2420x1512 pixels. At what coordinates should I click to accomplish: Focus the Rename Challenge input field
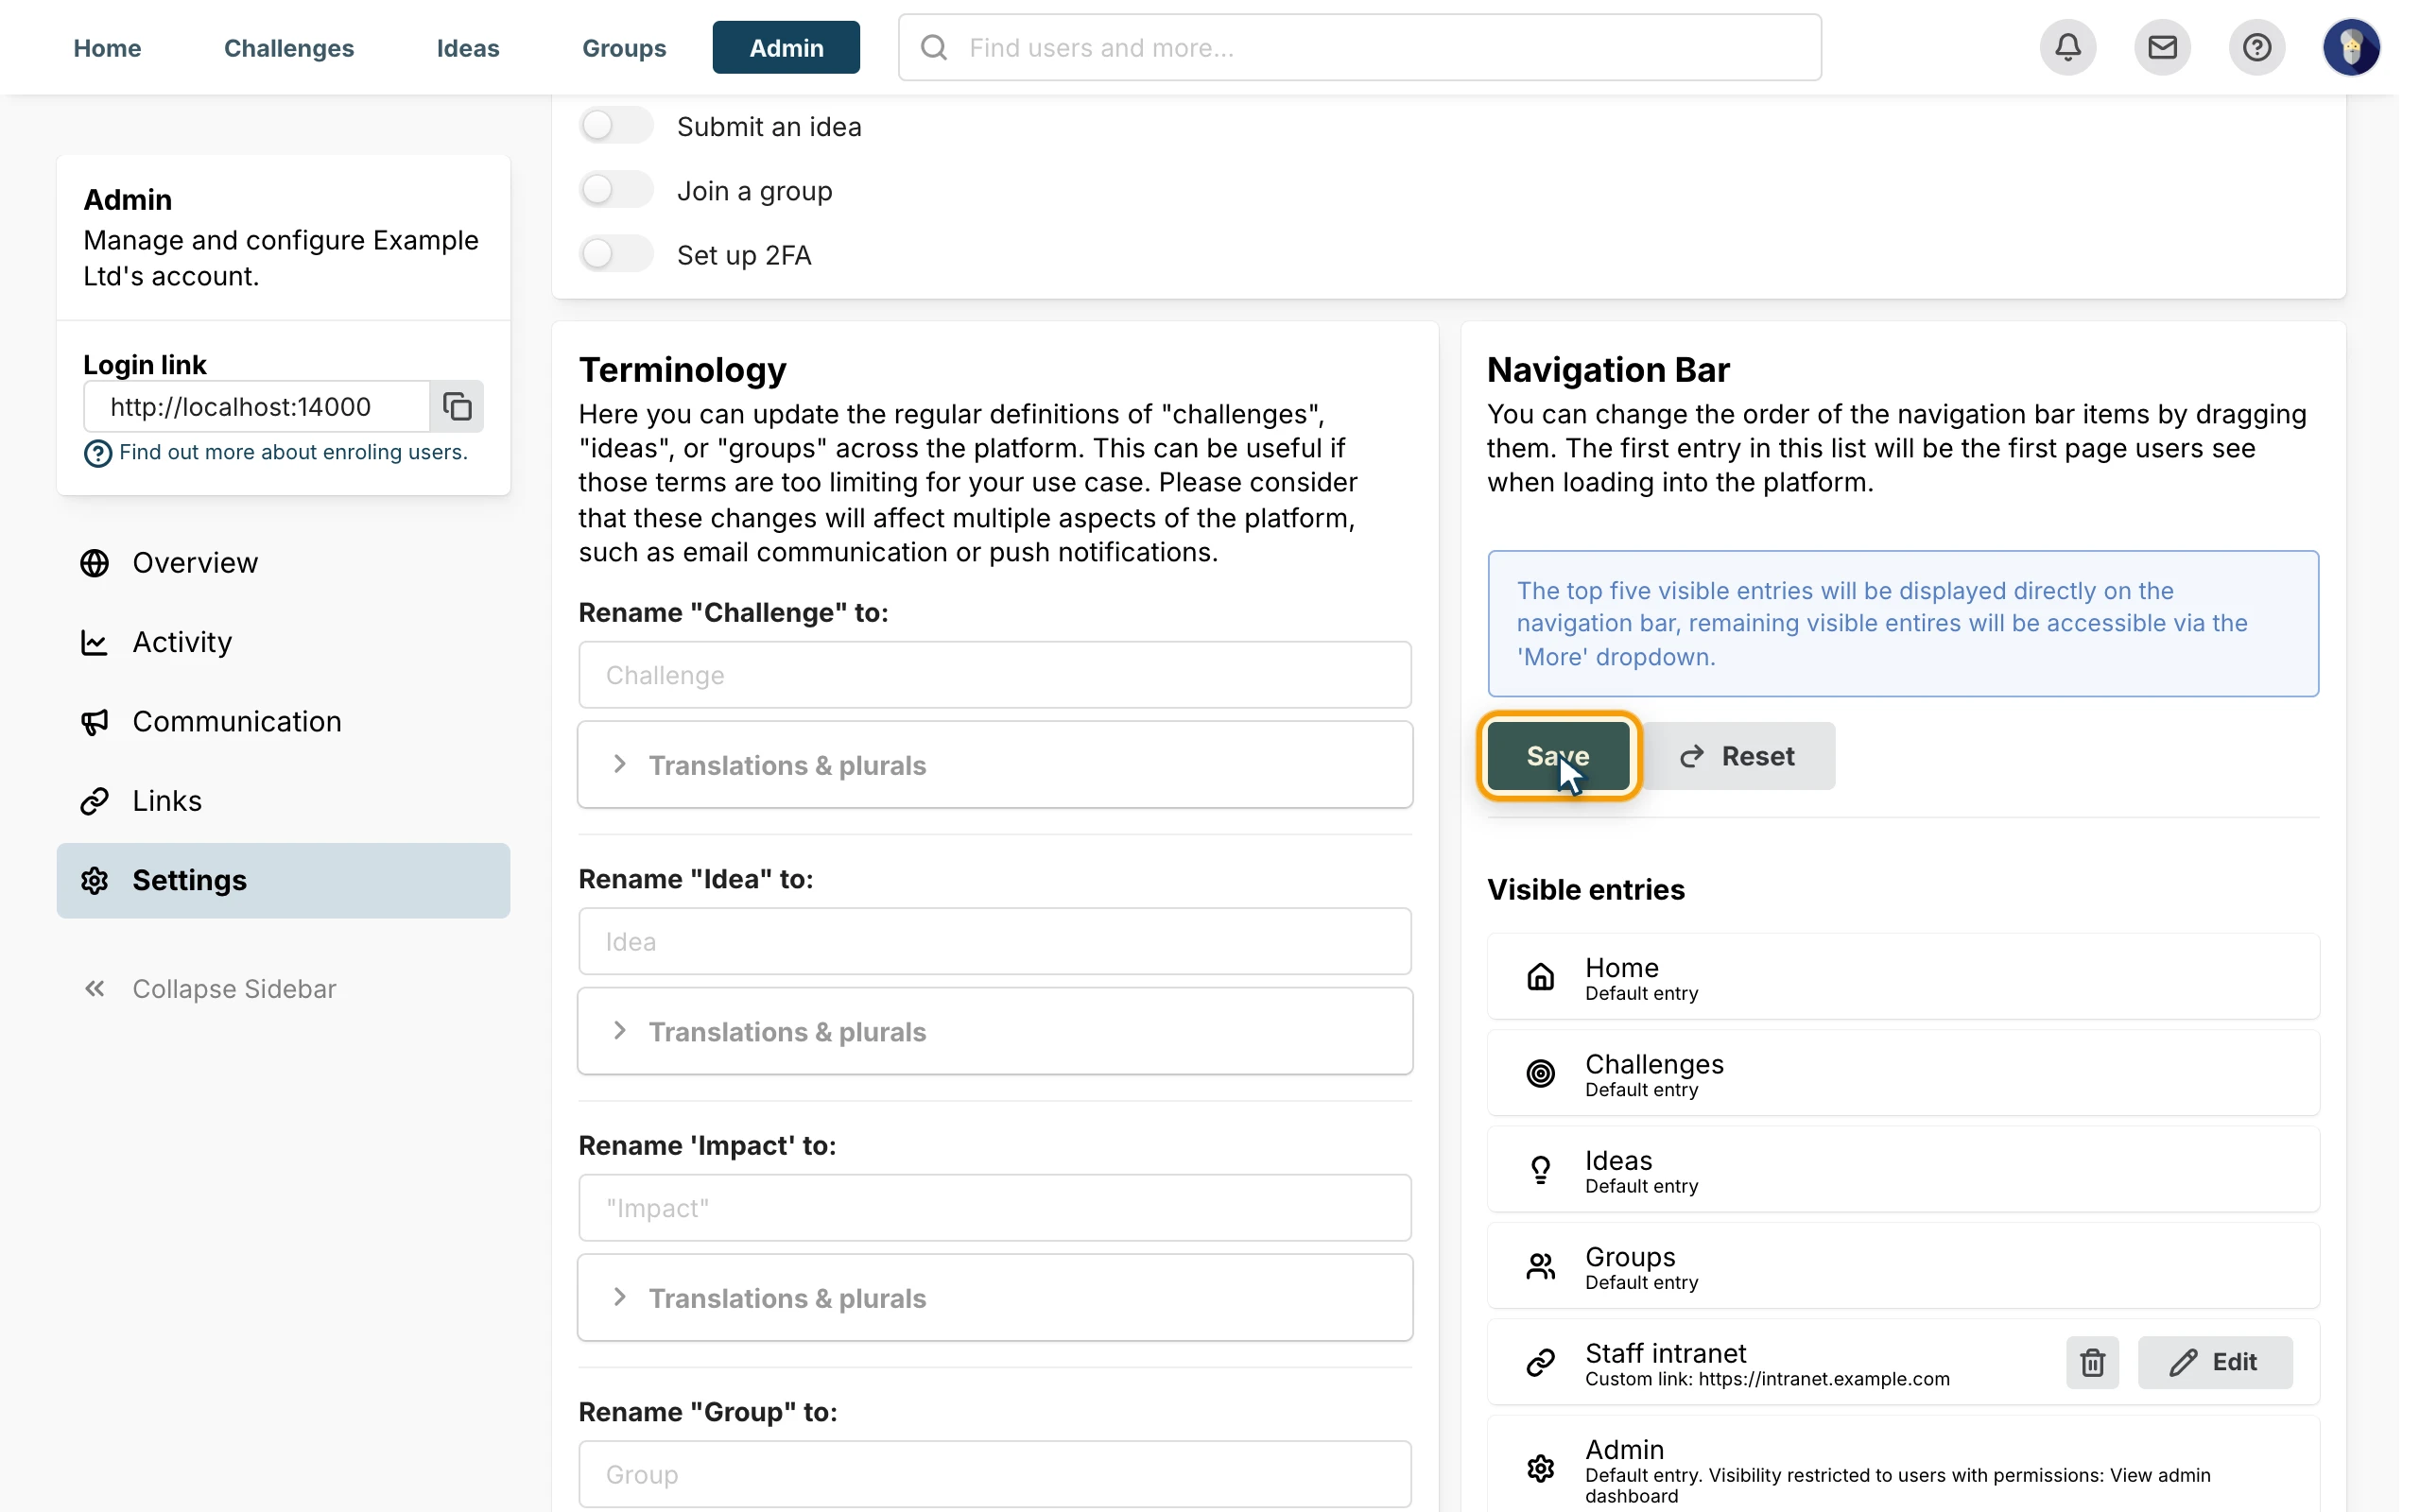[x=995, y=675]
